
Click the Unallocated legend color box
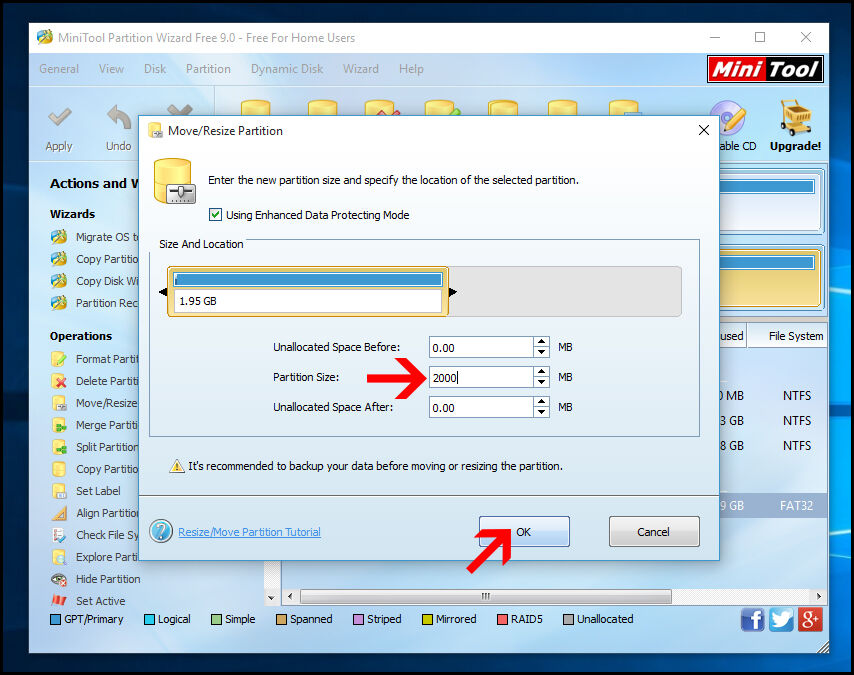[x=568, y=619]
